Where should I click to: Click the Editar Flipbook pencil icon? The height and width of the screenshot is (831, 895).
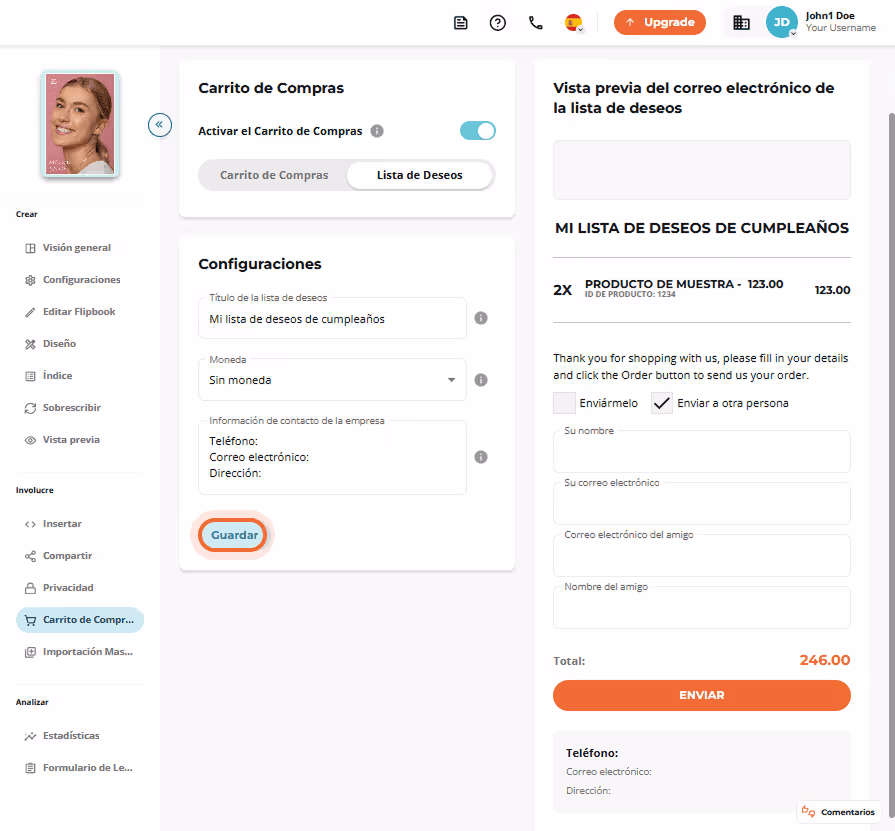[30, 312]
